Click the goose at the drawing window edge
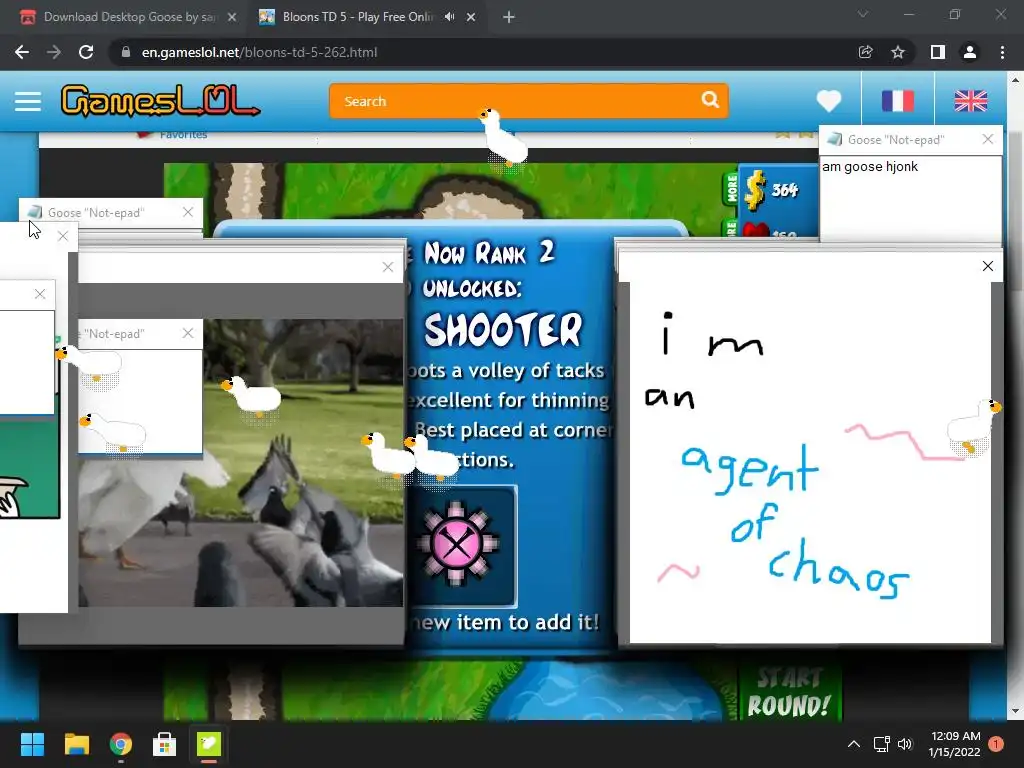The height and width of the screenshot is (768, 1024). coord(974,428)
